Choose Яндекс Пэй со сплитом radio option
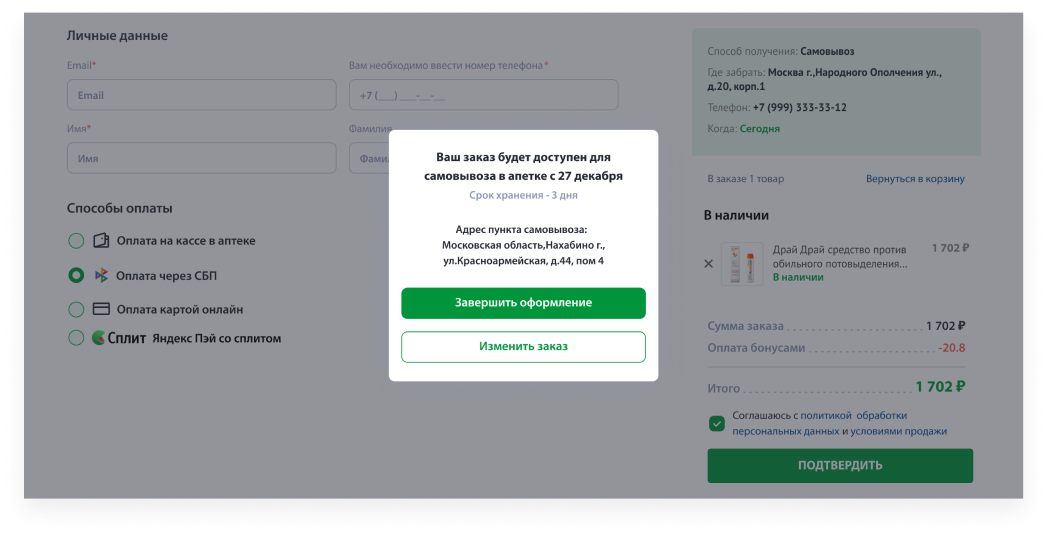1048x535 pixels. pyautogui.click(x=76, y=338)
